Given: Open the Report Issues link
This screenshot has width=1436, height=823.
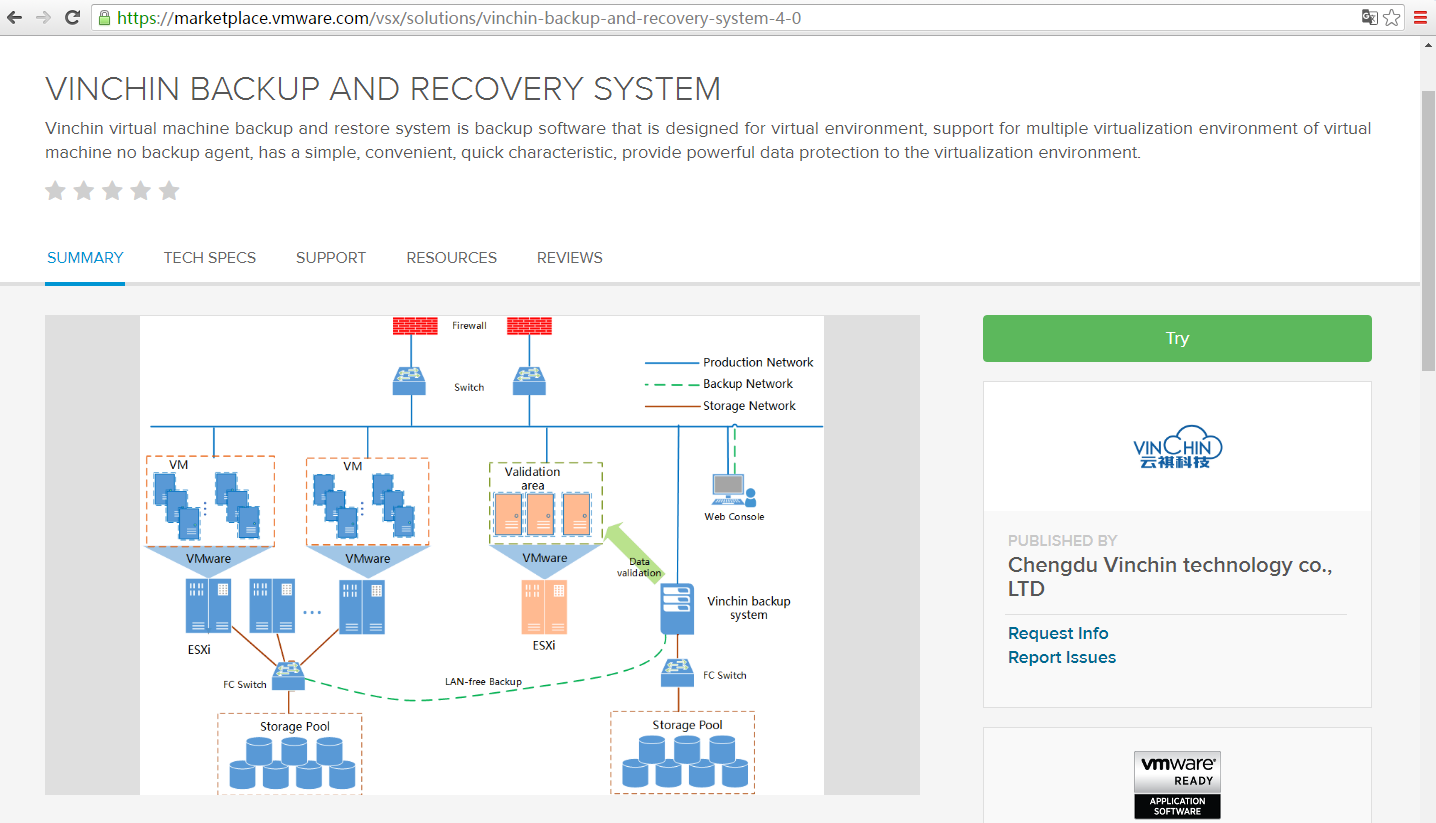Looking at the screenshot, I should click(1062, 657).
